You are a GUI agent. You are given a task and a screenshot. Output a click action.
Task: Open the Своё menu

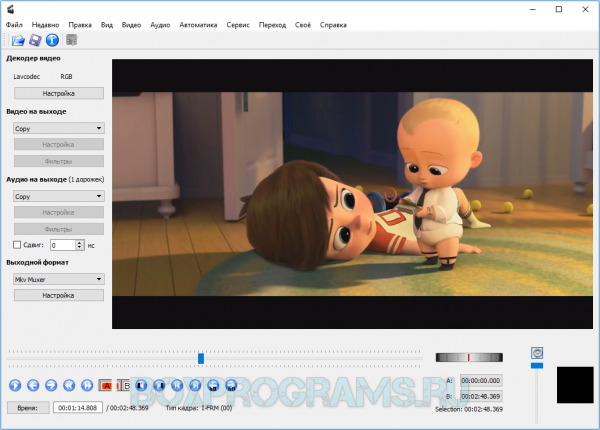tap(303, 25)
